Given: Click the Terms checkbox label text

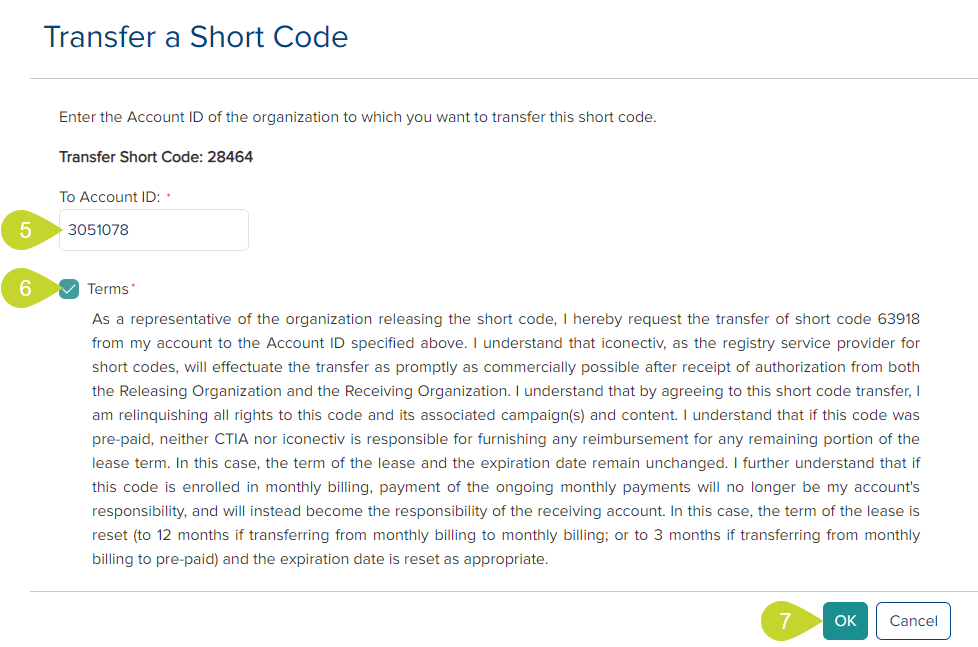Looking at the screenshot, I should tap(108, 289).
